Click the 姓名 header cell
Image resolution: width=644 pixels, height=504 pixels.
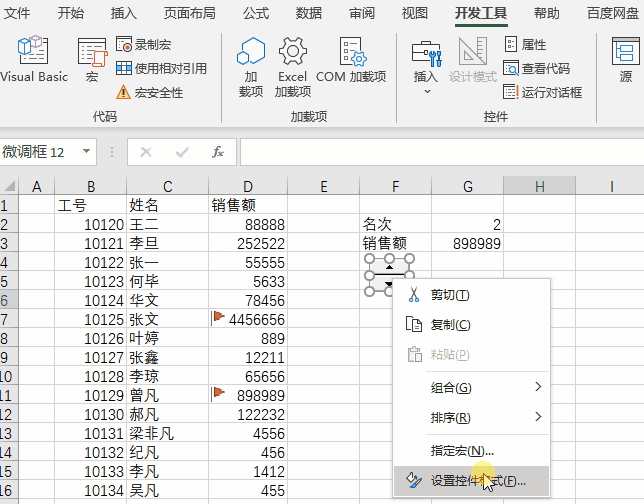point(167,205)
